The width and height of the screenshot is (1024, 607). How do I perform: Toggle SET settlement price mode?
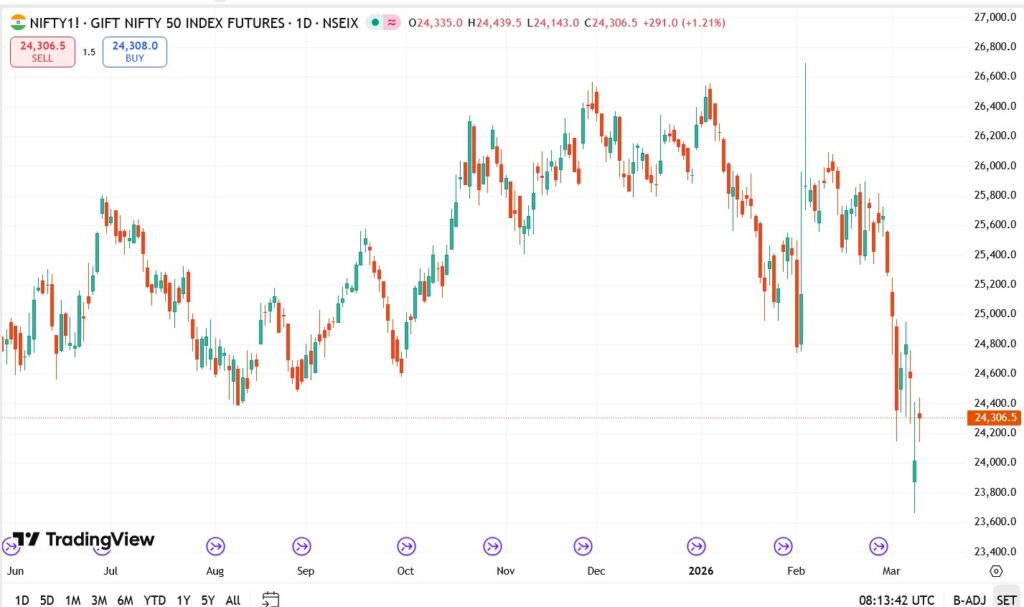click(1006, 600)
